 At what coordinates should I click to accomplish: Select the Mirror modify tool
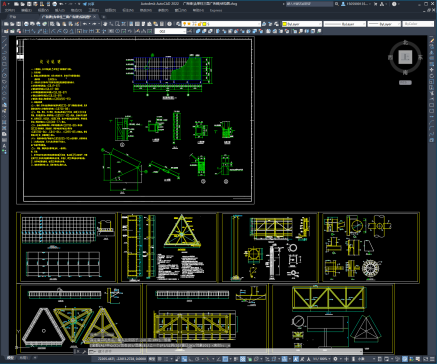(432, 52)
